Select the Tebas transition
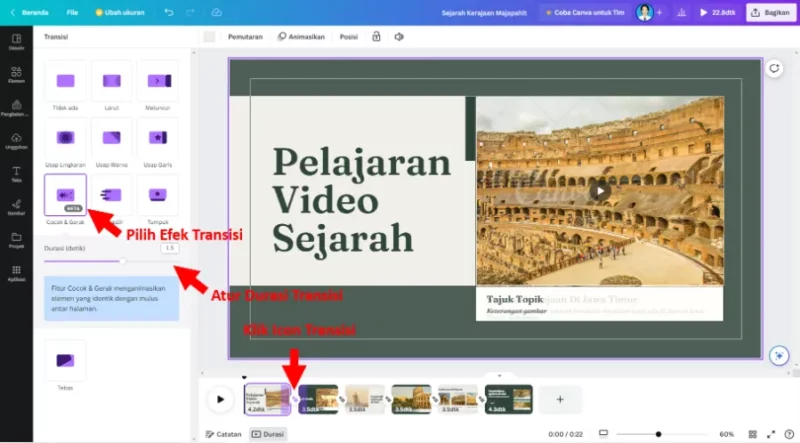This screenshot has height=443, width=800. (65, 361)
